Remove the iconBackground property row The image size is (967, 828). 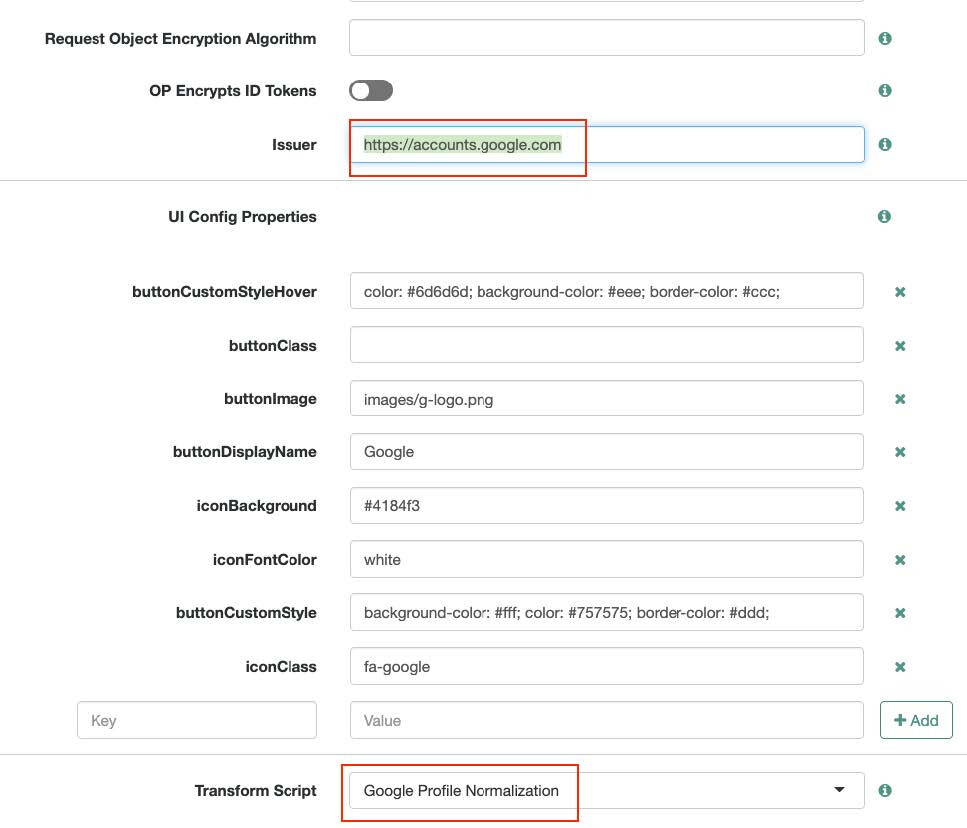coord(900,506)
